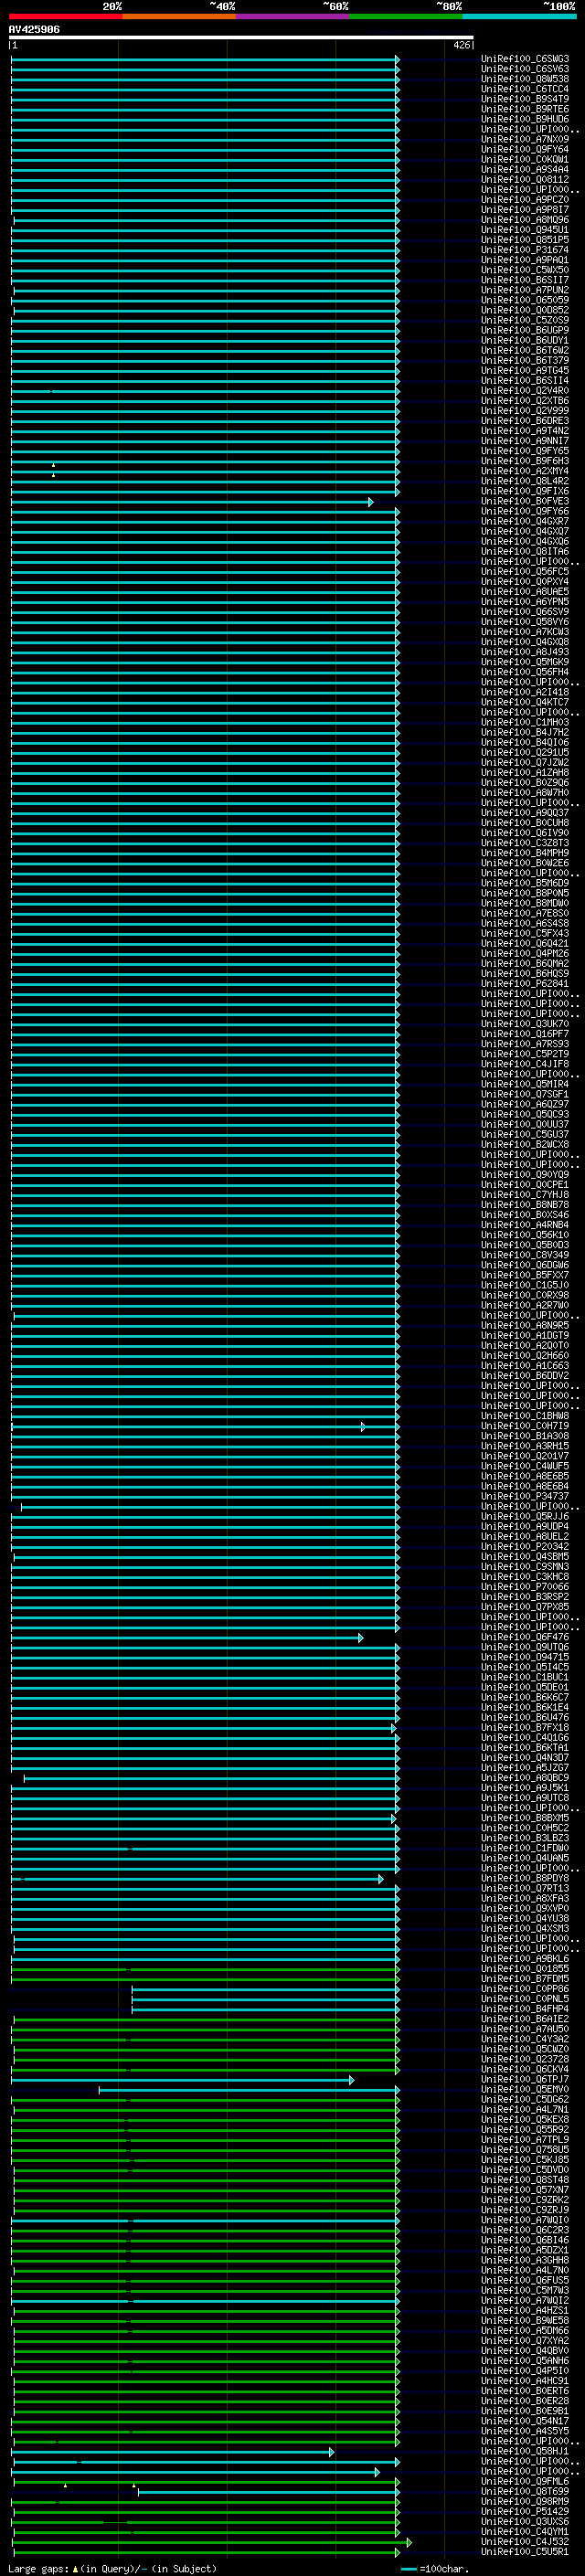585x2576 pixels.
Task: Select the UniRef100_Q8W538 hit
Action: 525,79
